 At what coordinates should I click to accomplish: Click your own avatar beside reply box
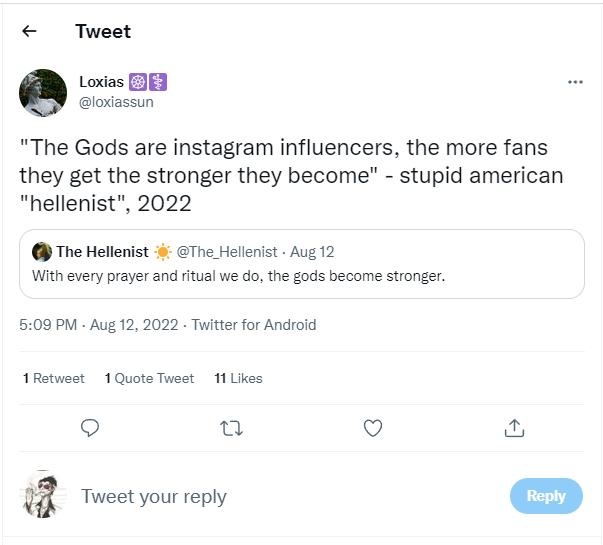coord(42,495)
